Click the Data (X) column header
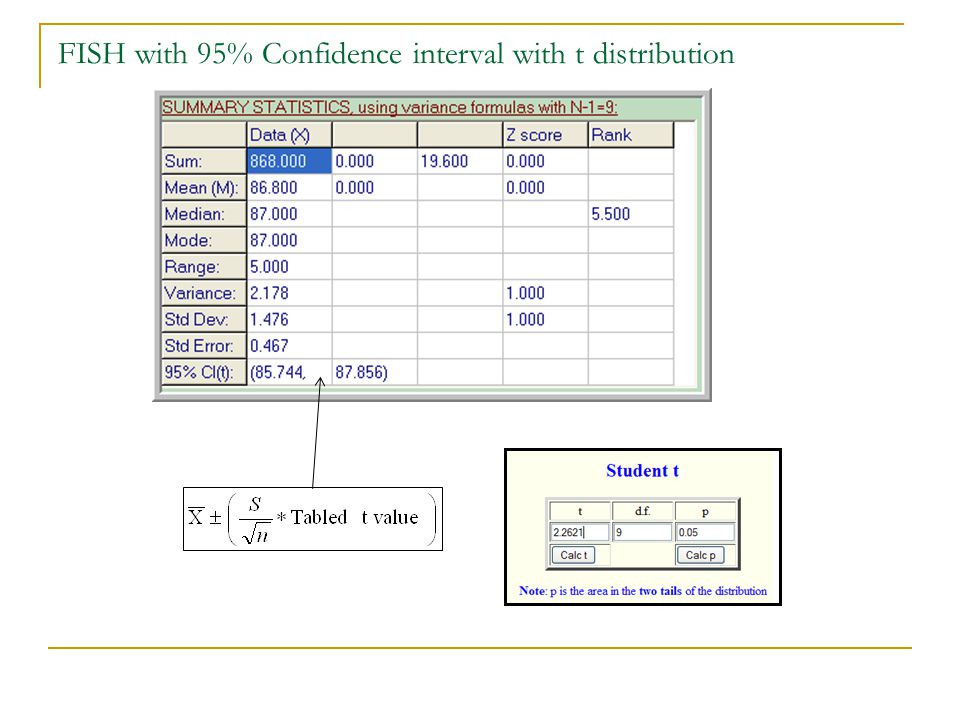The height and width of the screenshot is (720, 960). click(x=289, y=135)
